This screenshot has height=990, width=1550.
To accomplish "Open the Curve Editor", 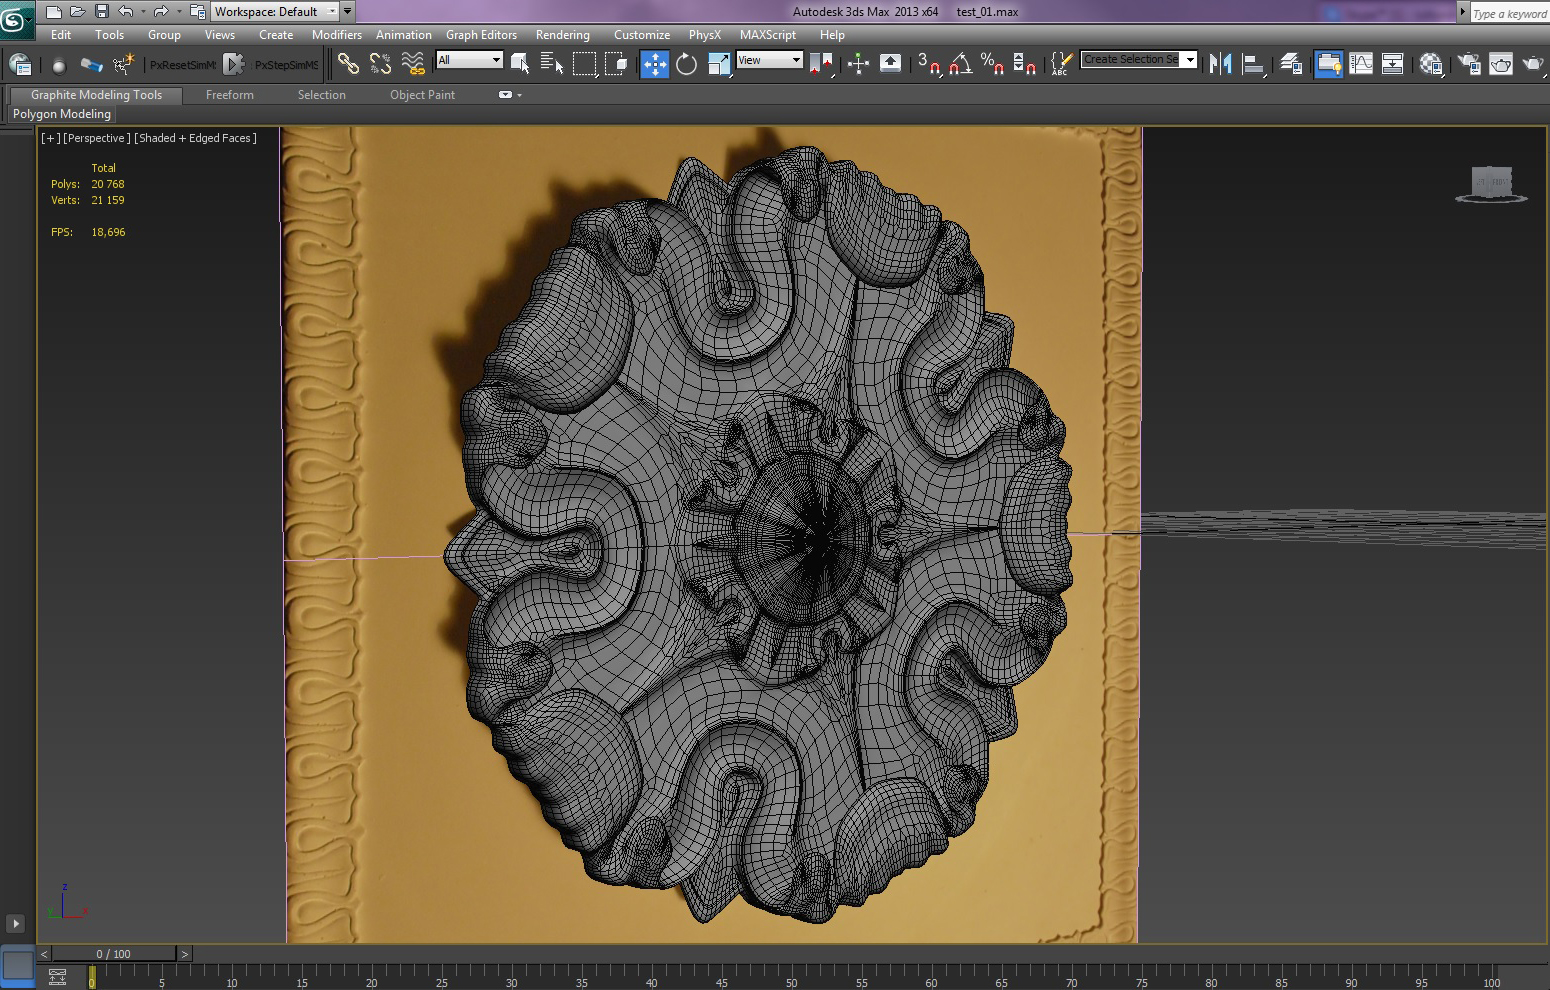I will click(x=1361, y=64).
